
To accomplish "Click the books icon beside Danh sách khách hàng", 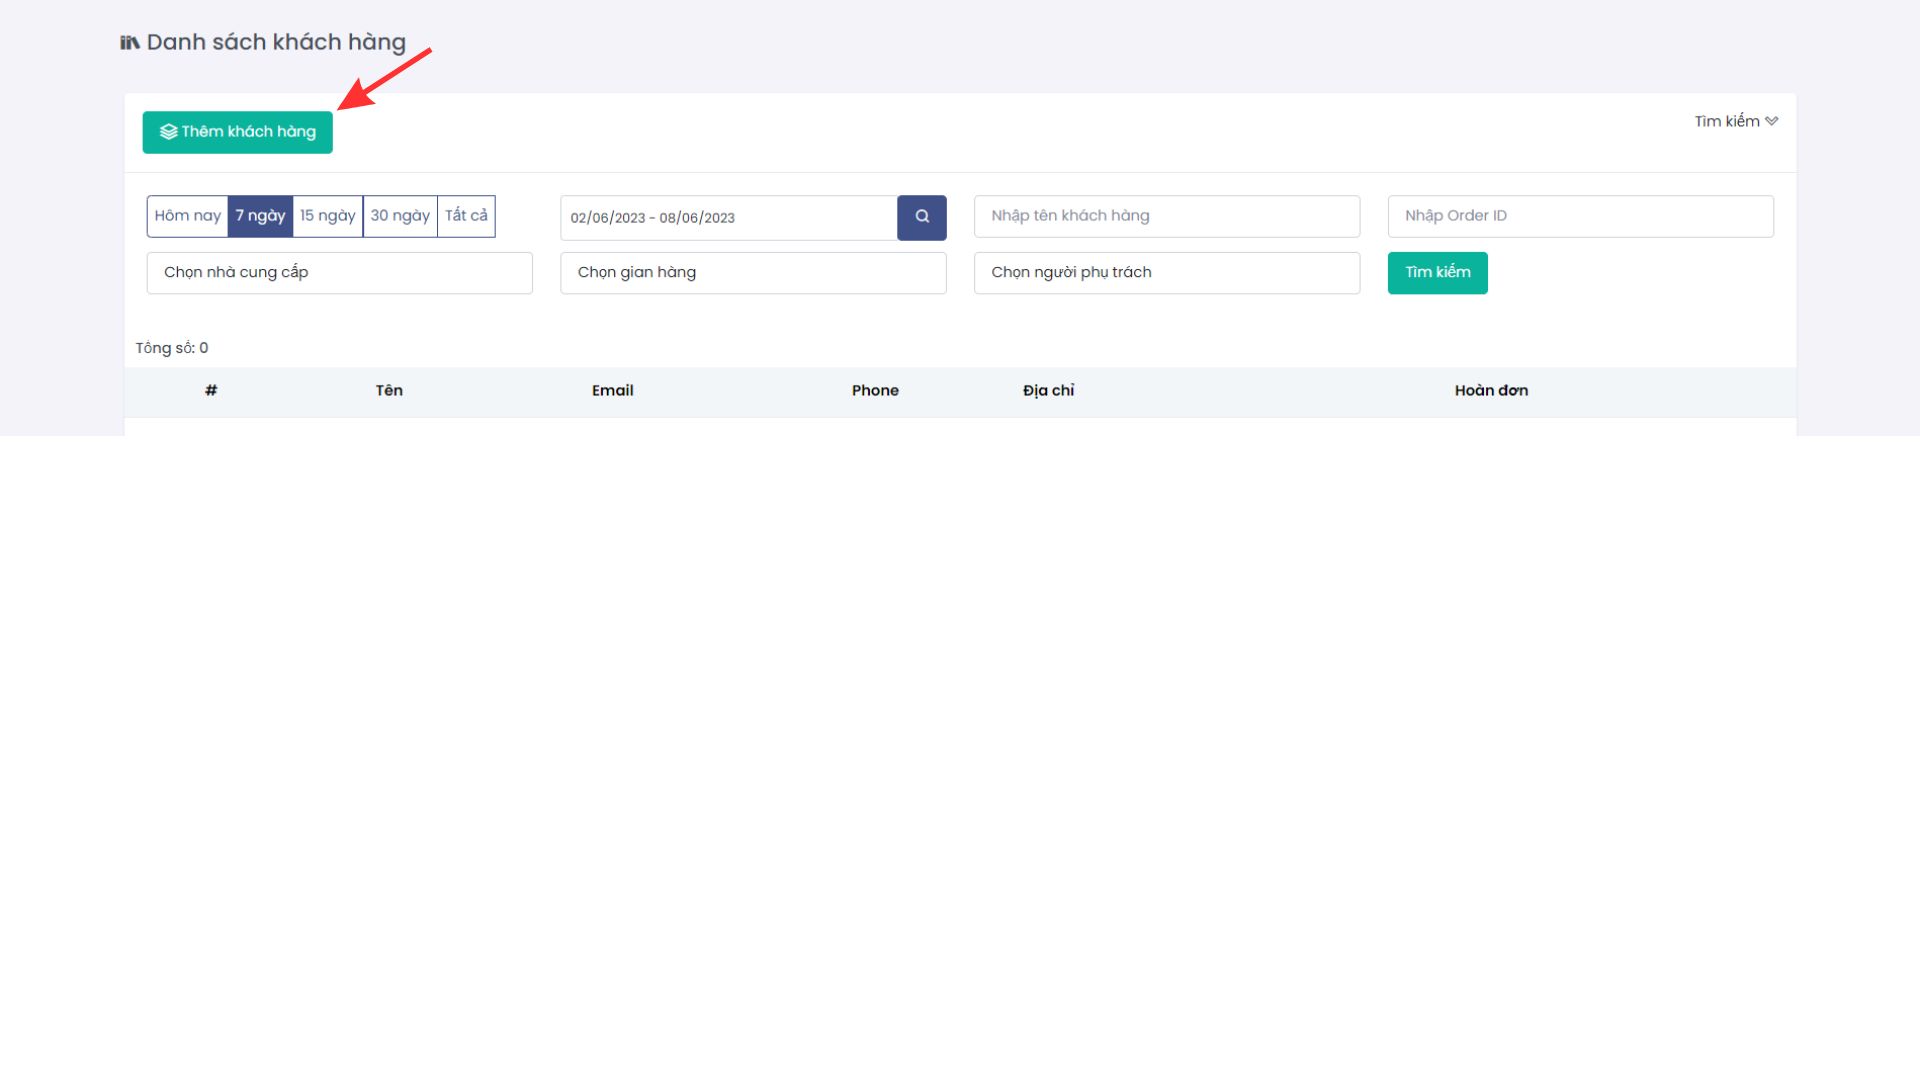I will pos(130,43).
